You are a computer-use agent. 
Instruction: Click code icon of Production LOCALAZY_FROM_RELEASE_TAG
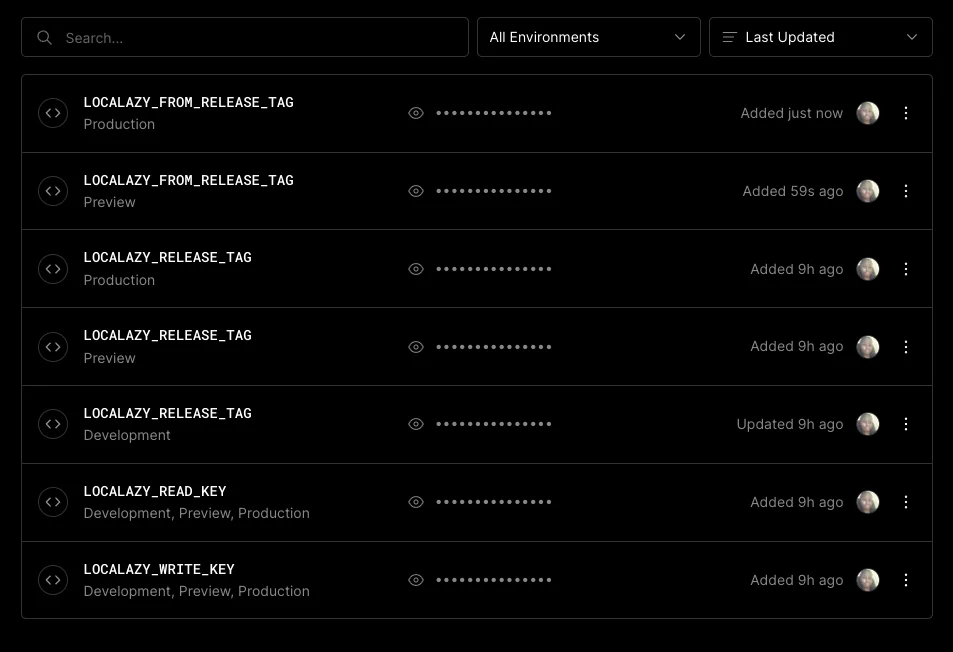point(53,113)
